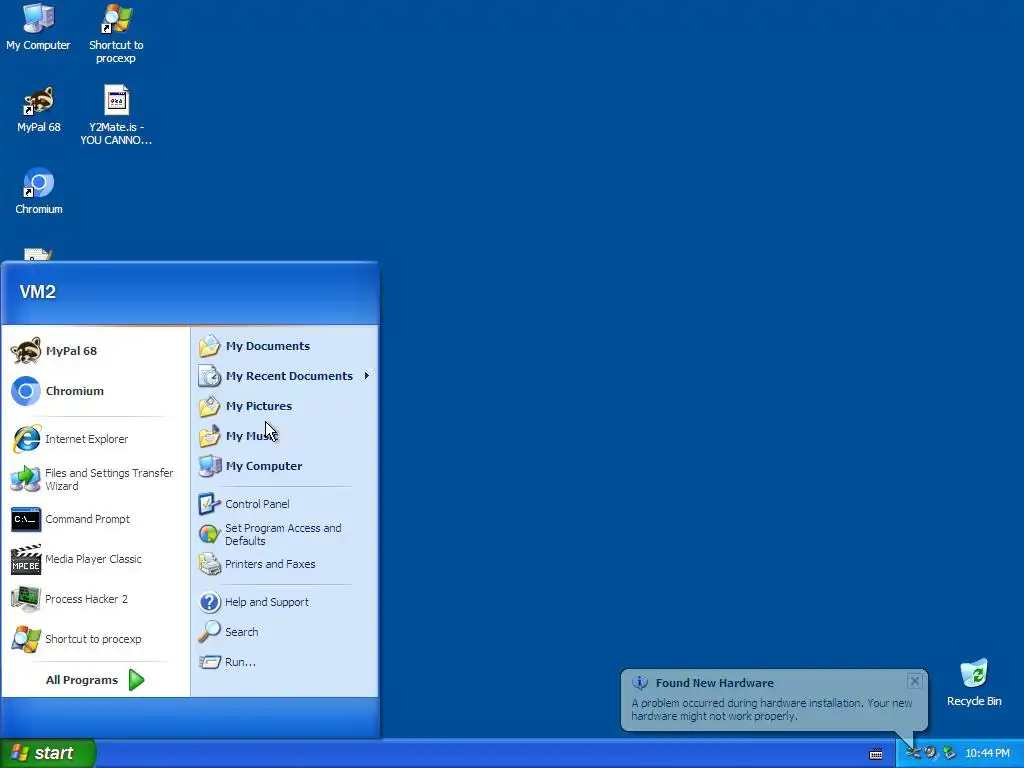Open Chromium desktop shortcut
Image resolution: width=1024 pixels, height=768 pixels.
coord(39,191)
